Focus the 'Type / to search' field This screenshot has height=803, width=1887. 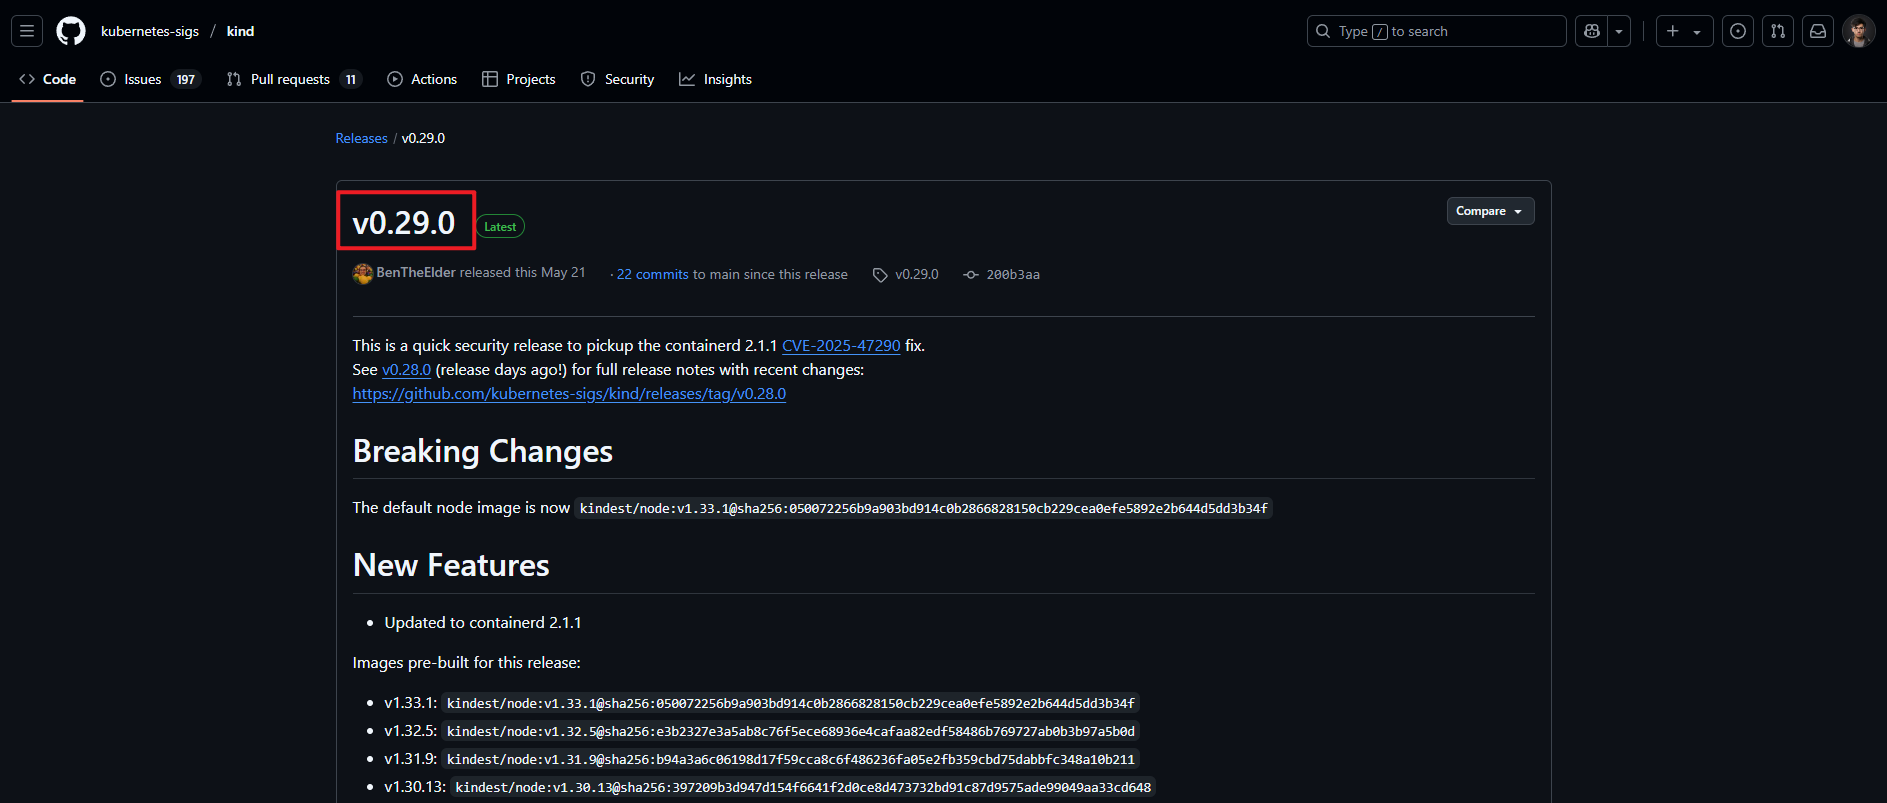(1436, 31)
